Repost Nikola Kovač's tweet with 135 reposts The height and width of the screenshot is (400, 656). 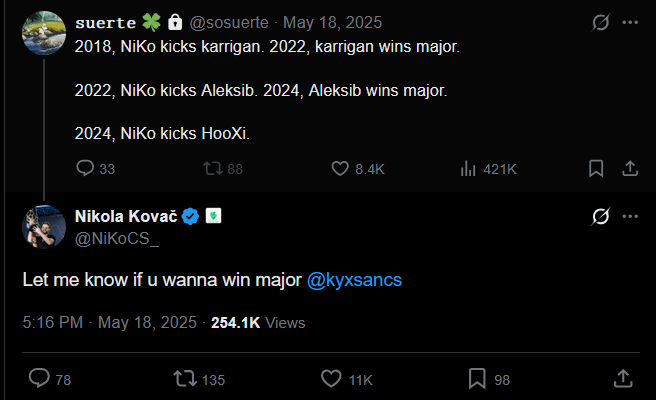pyautogui.click(x=184, y=379)
